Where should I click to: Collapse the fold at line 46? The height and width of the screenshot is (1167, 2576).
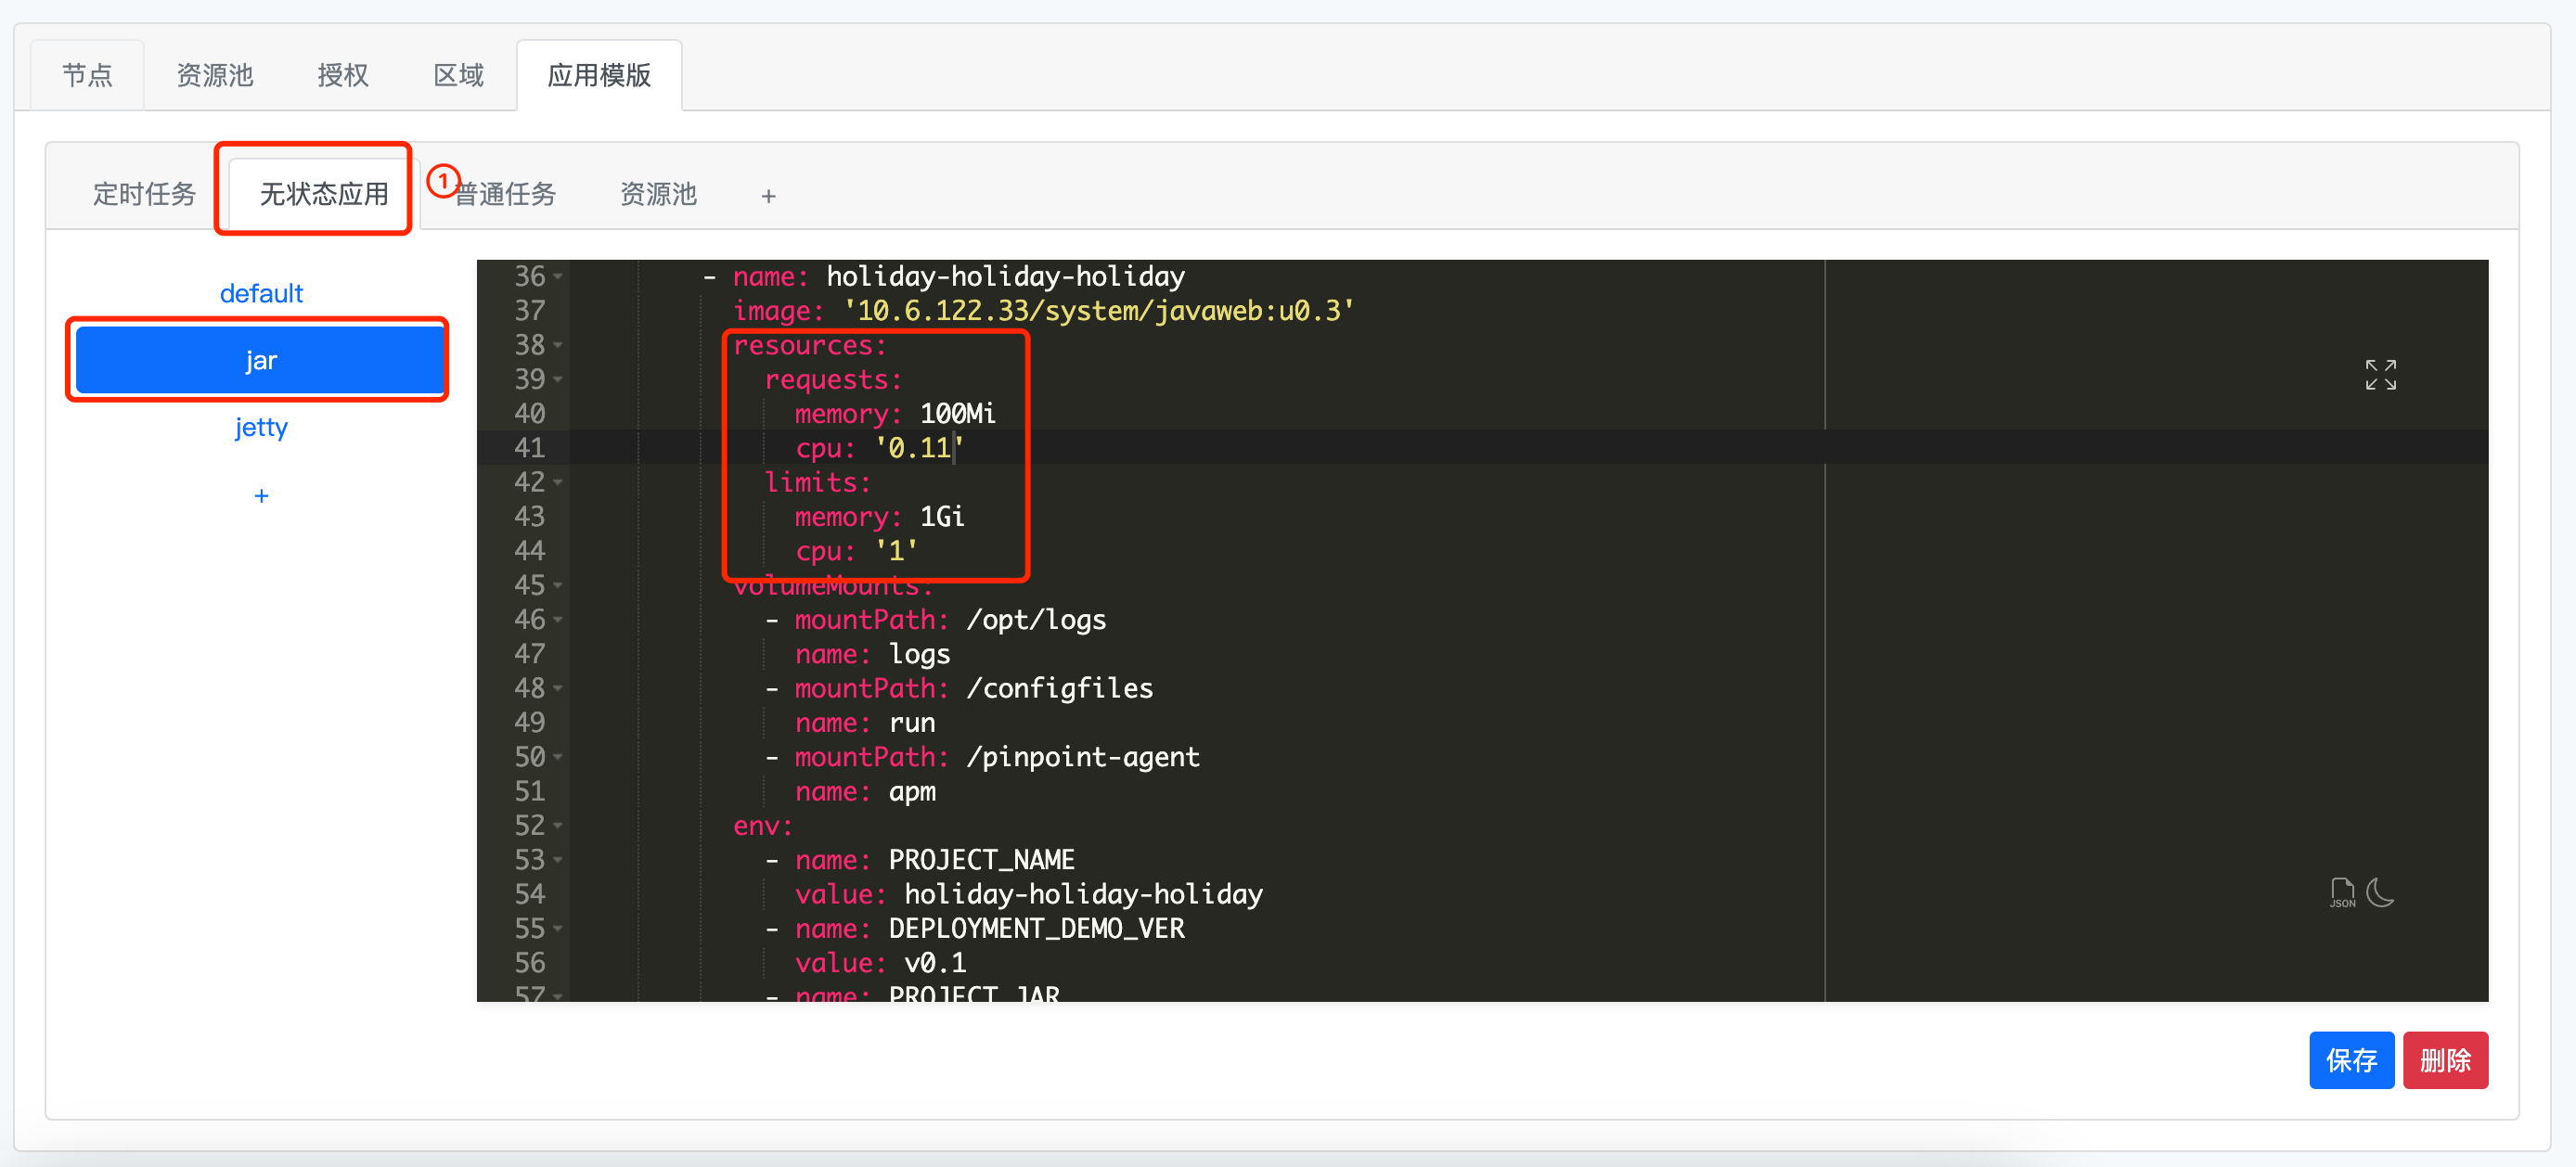pos(558,620)
